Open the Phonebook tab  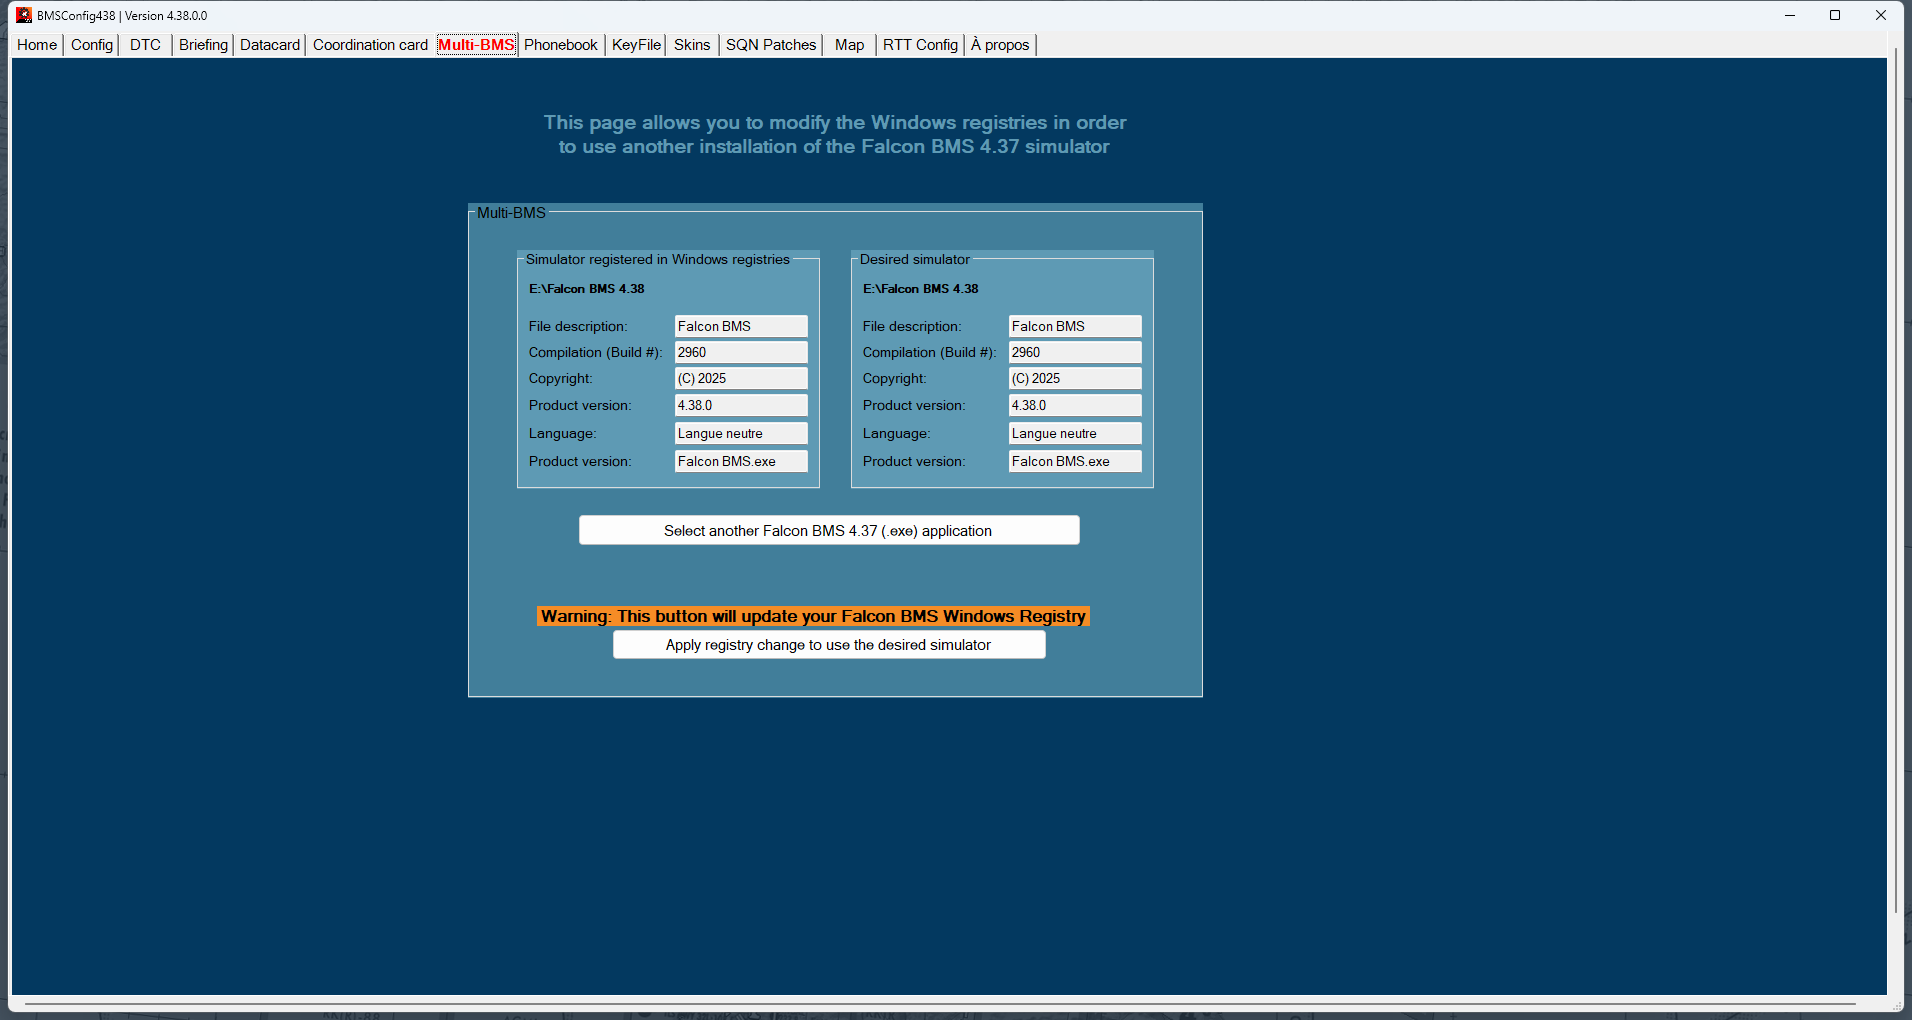click(561, 45)
